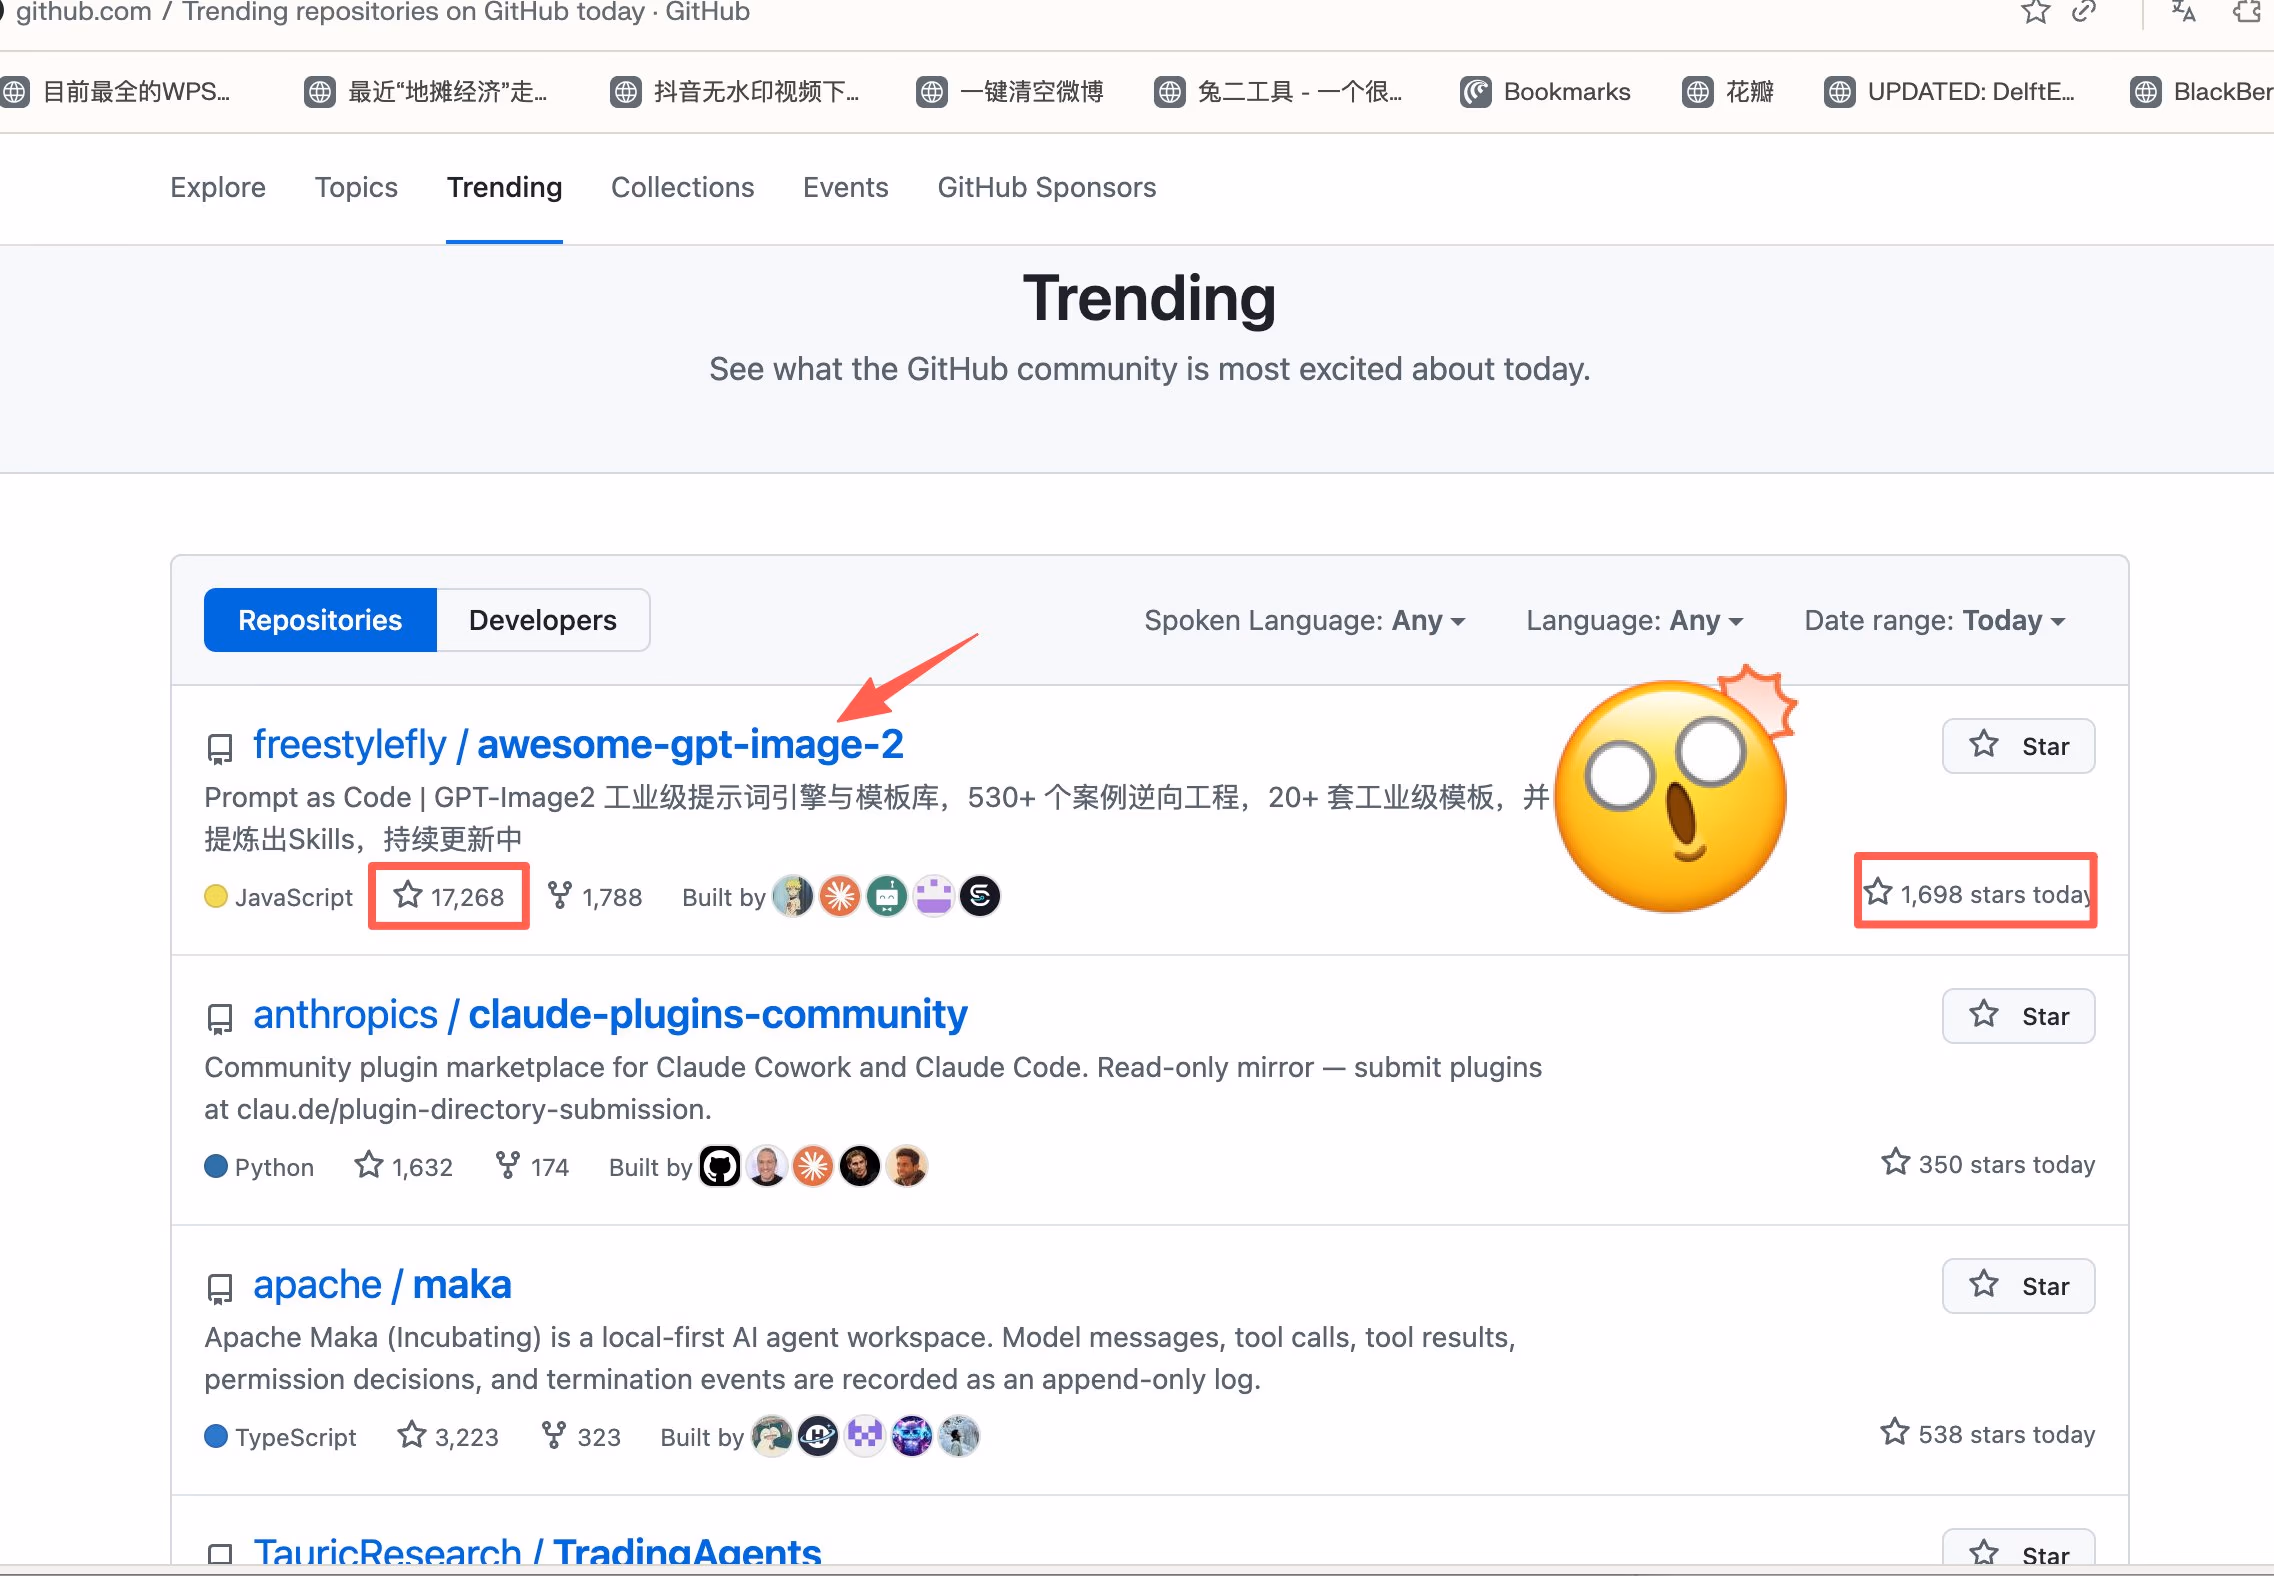Click orange asterisk avatar of awesome-gpt-image-2
The height and width of the screenshot is (1576, 2274).
(x=840, y=896)
